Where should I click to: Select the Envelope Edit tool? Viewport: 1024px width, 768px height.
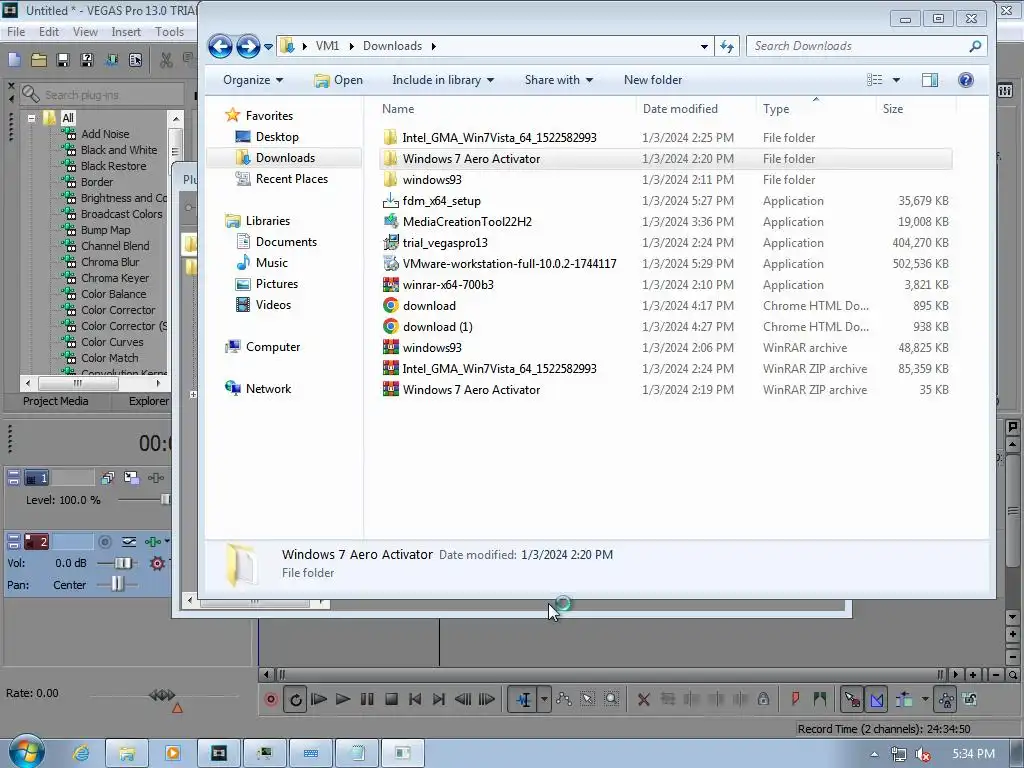tap(564, 699)
